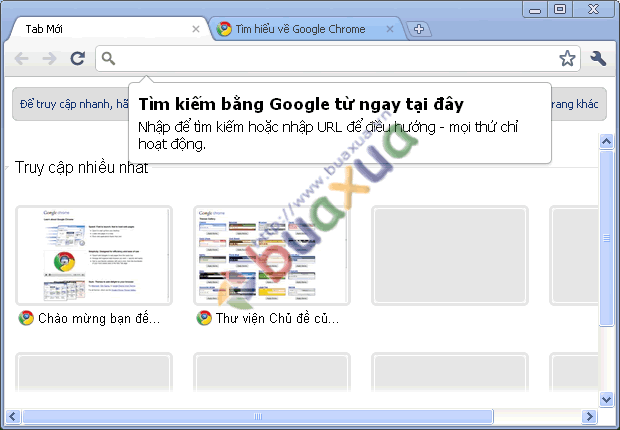Close the 'Tab Mới' tab
Image resolution: width=620 pixels, height=430 pixels.
(x=196, y=29)
